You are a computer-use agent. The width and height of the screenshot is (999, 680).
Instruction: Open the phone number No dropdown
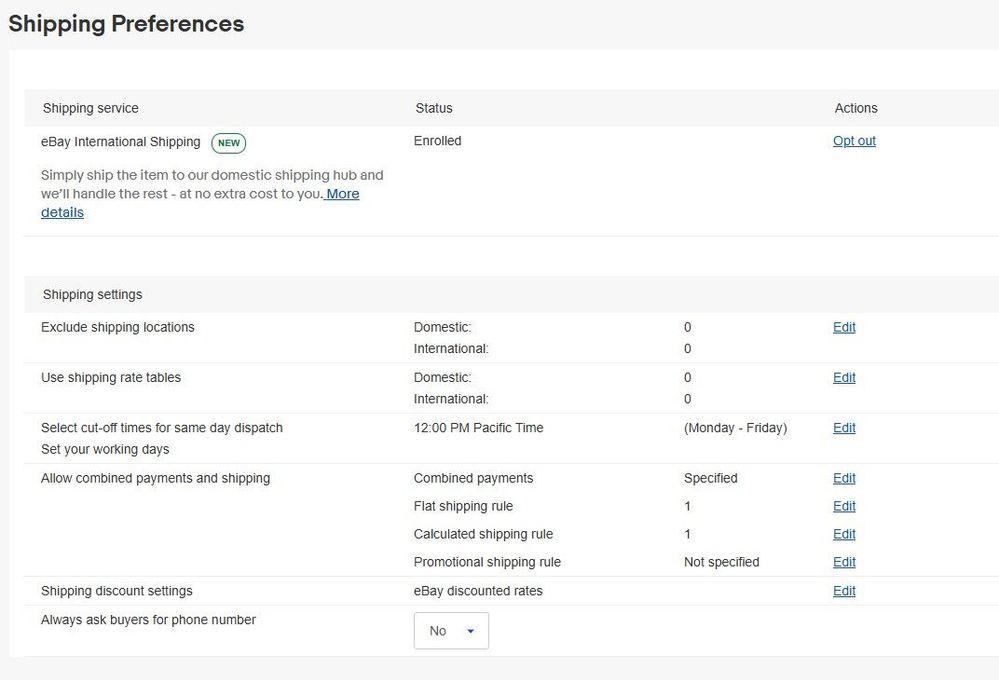451,631
